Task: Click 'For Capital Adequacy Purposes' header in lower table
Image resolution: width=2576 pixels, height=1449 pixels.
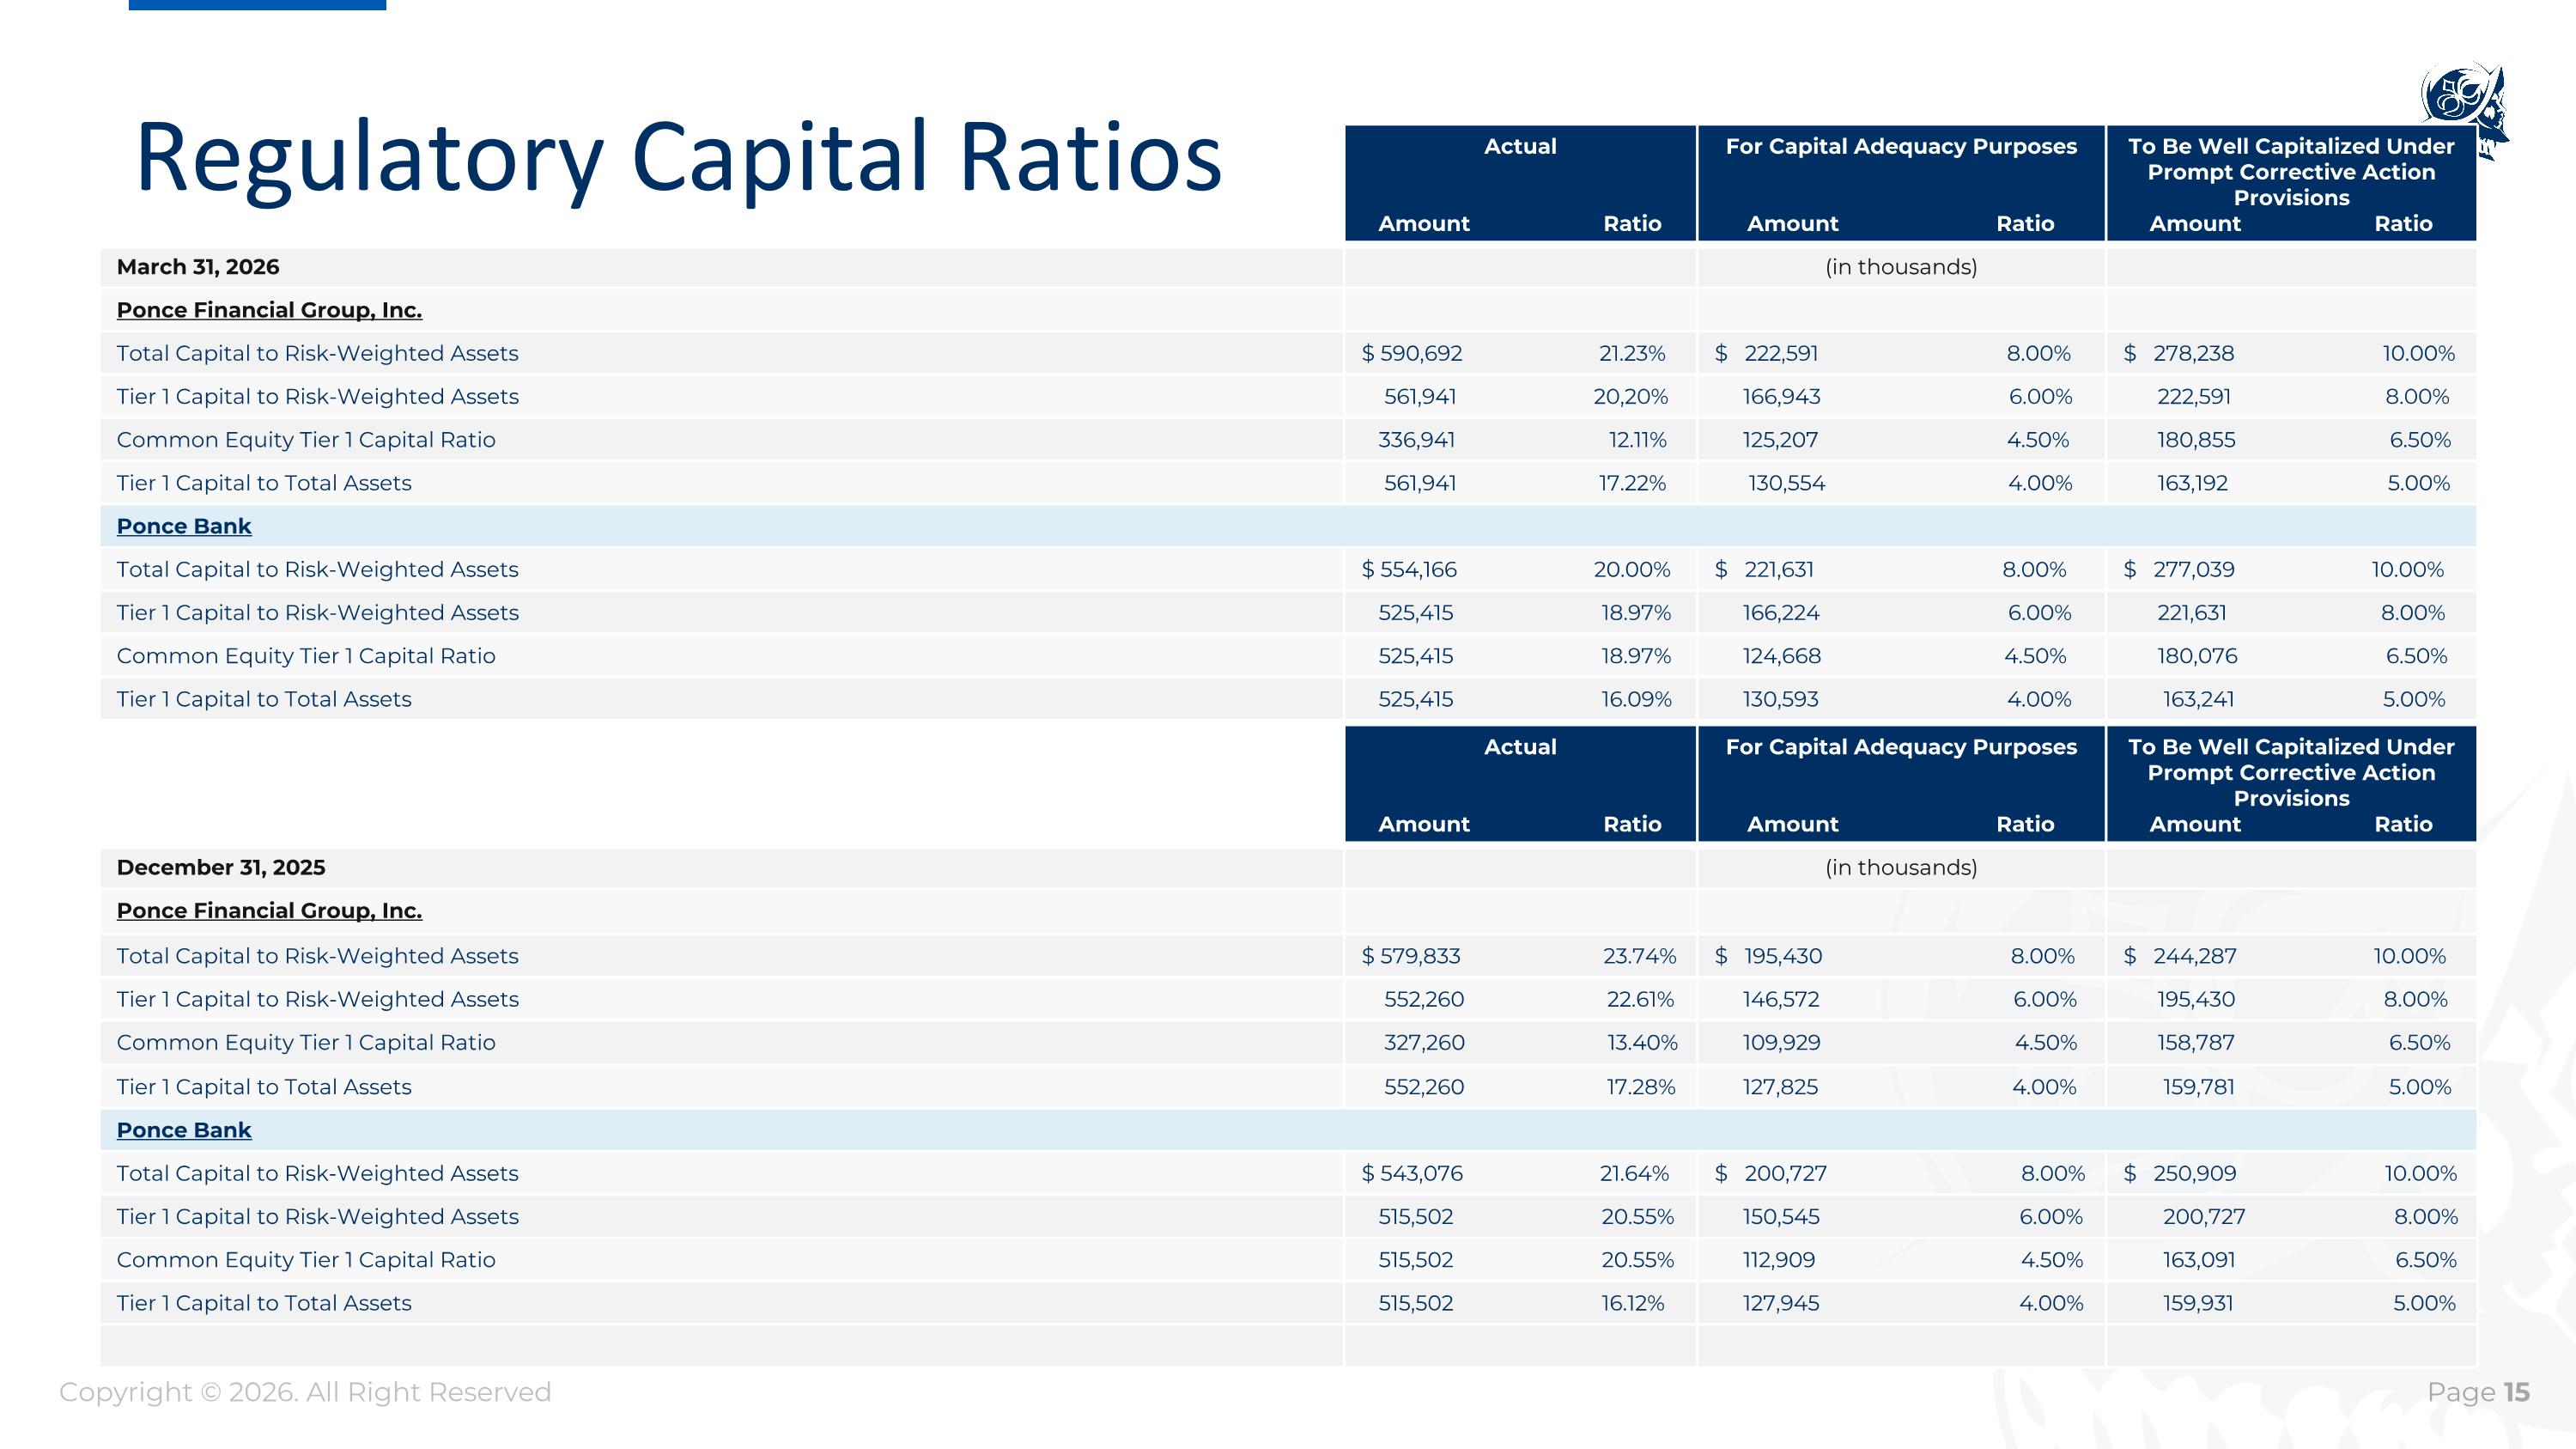Action: click(x=1901, y=747)
